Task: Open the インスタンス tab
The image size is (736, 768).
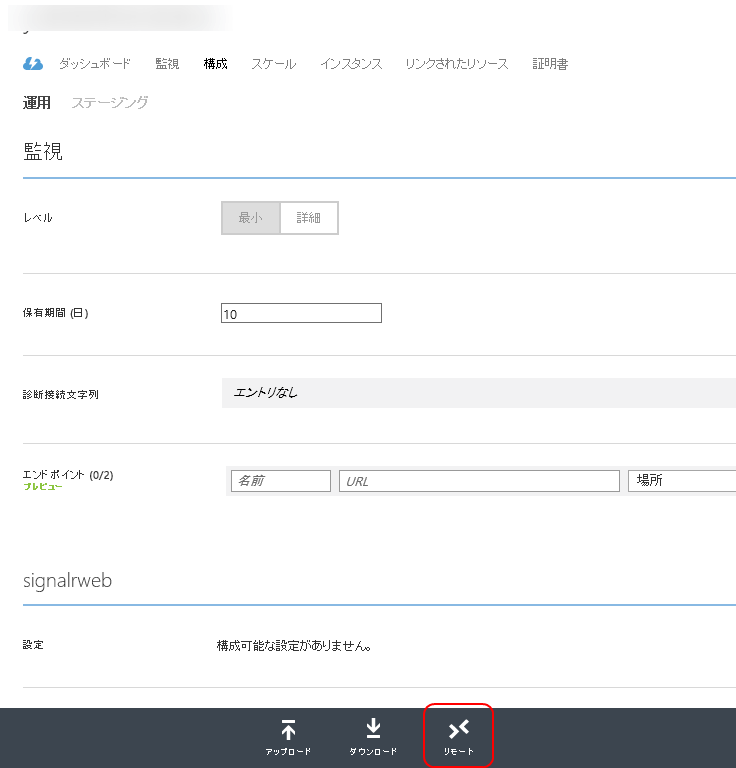Action: tap(351, 64)
